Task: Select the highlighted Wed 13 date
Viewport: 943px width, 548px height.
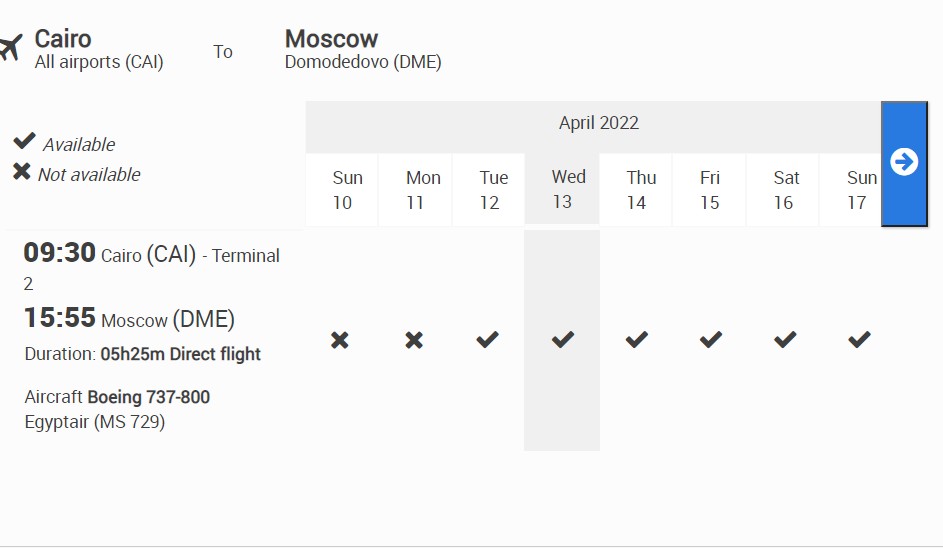Action: pos(563,189)
